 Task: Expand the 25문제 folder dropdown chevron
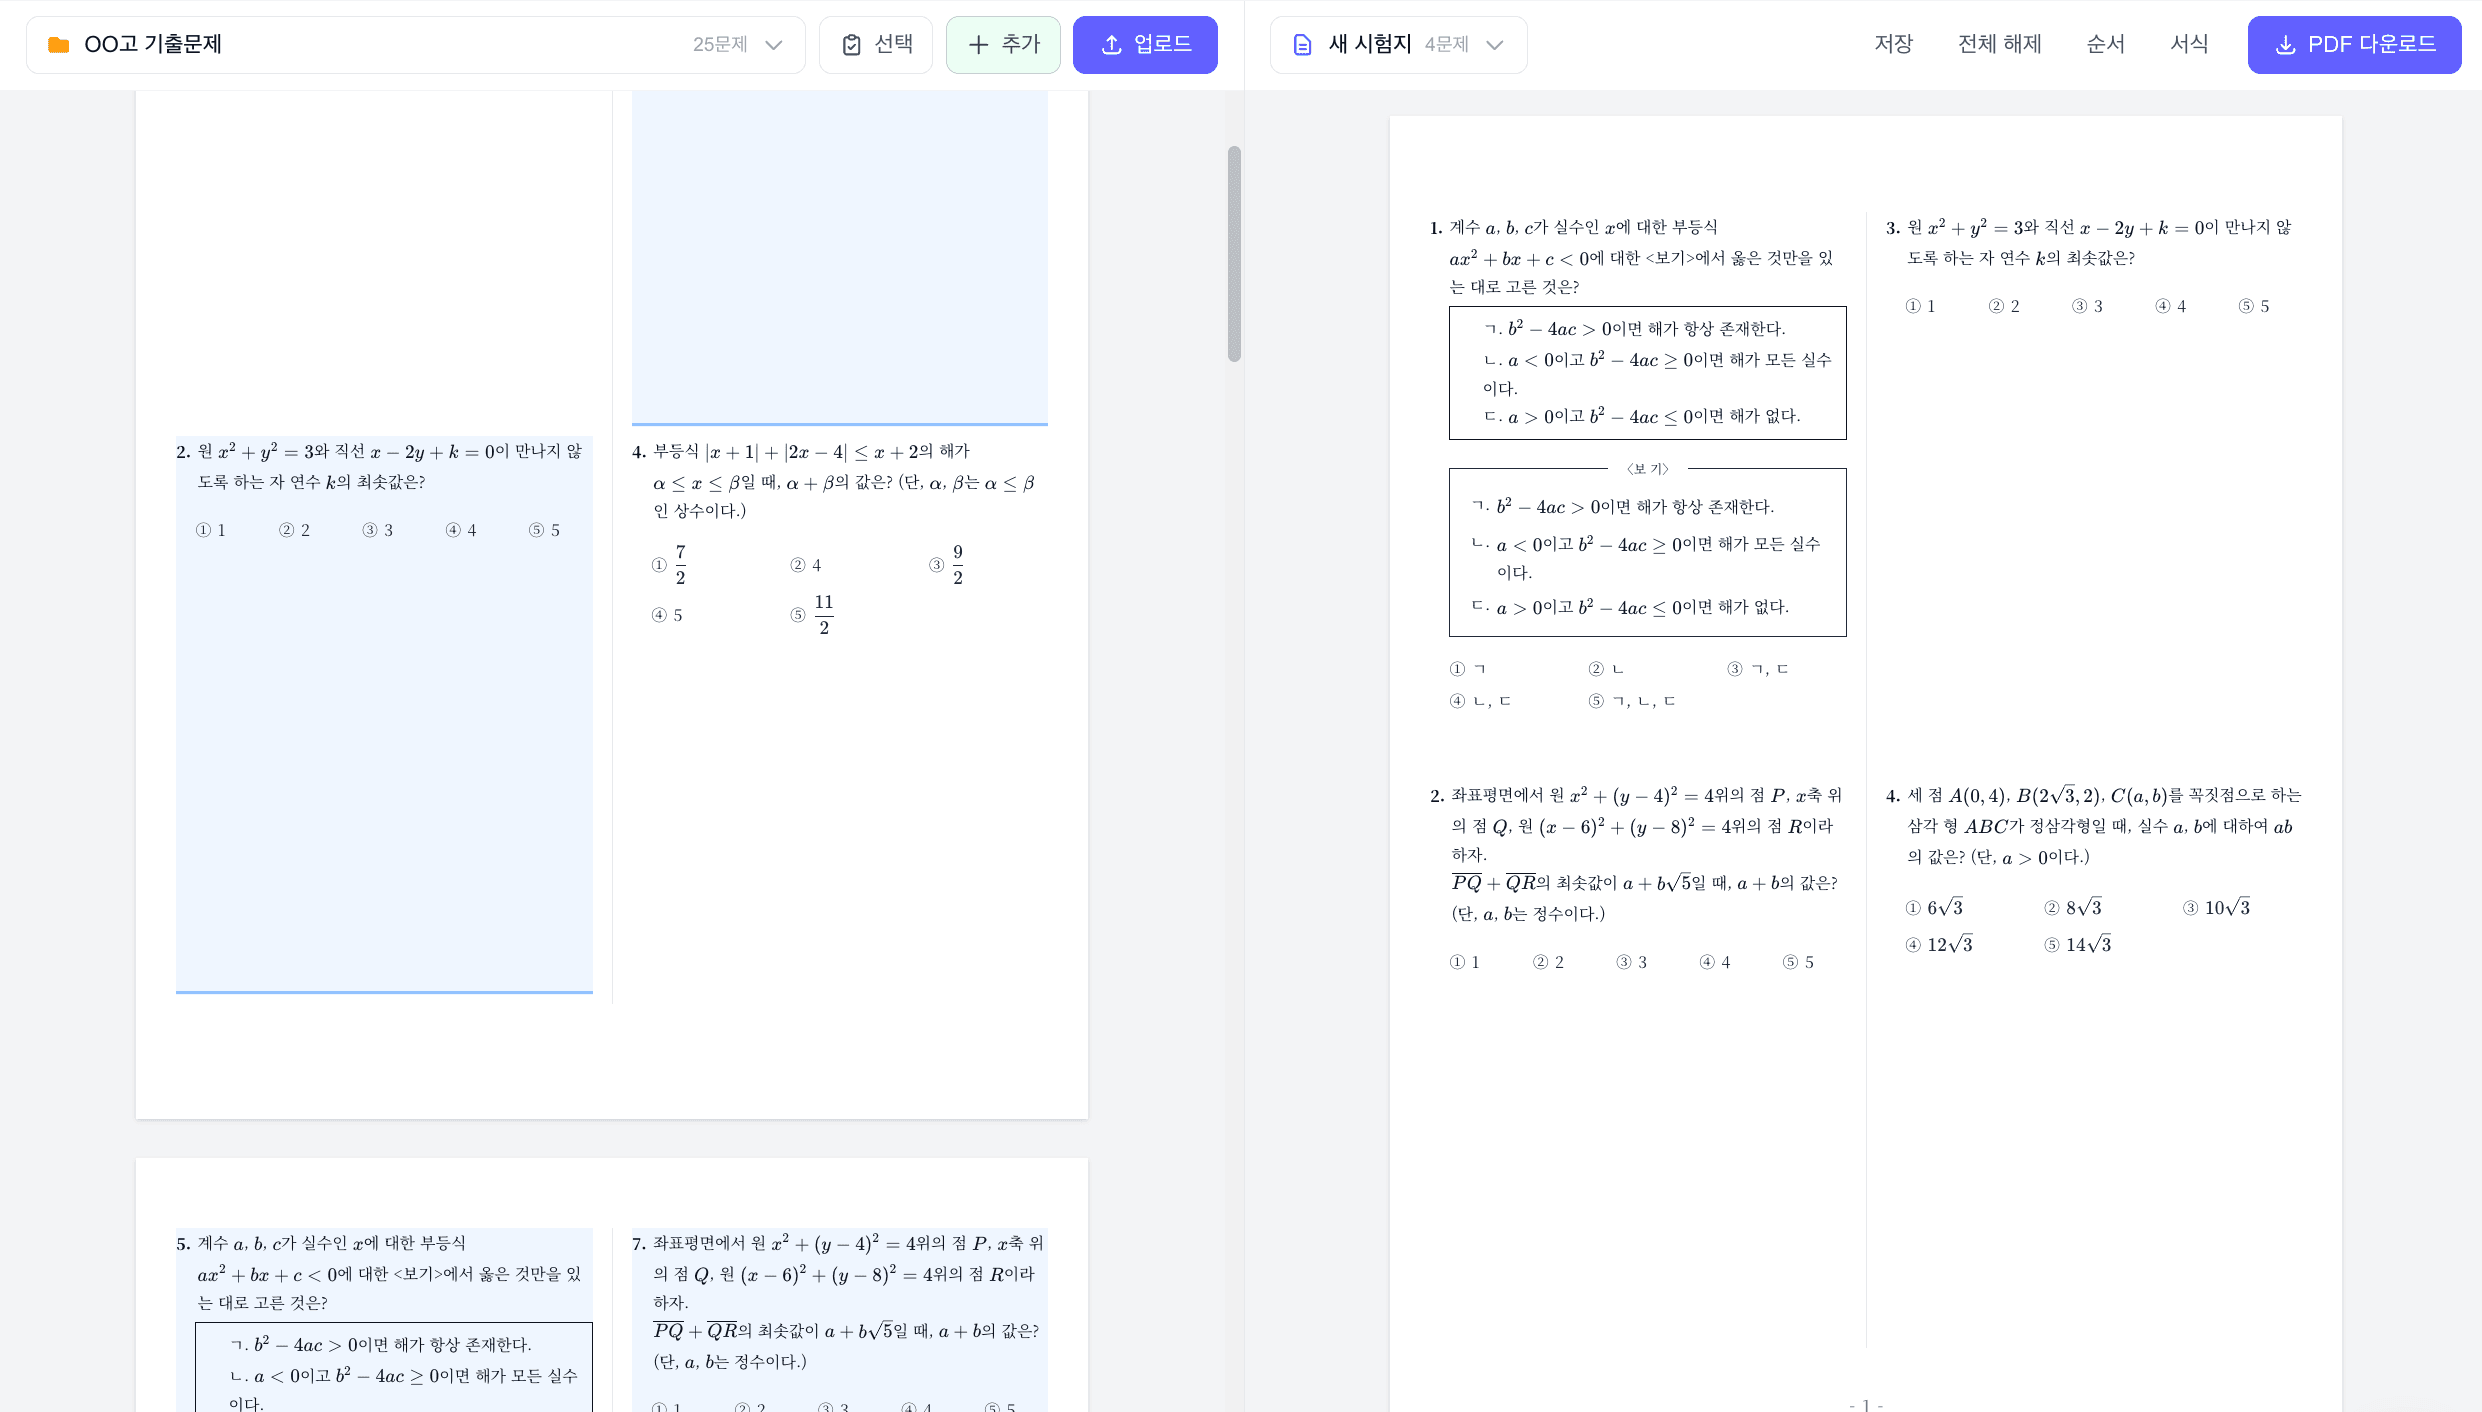(773, 45)
